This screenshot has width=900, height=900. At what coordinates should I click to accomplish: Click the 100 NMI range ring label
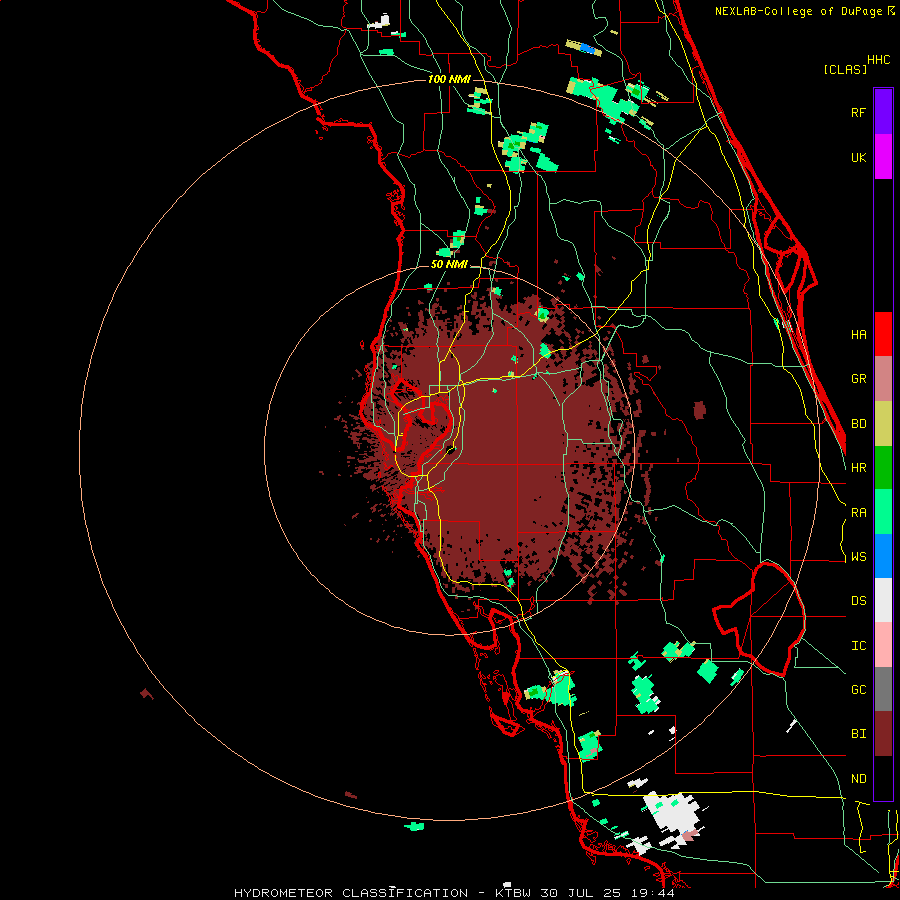pyautogui.click(x=449, y=79)
